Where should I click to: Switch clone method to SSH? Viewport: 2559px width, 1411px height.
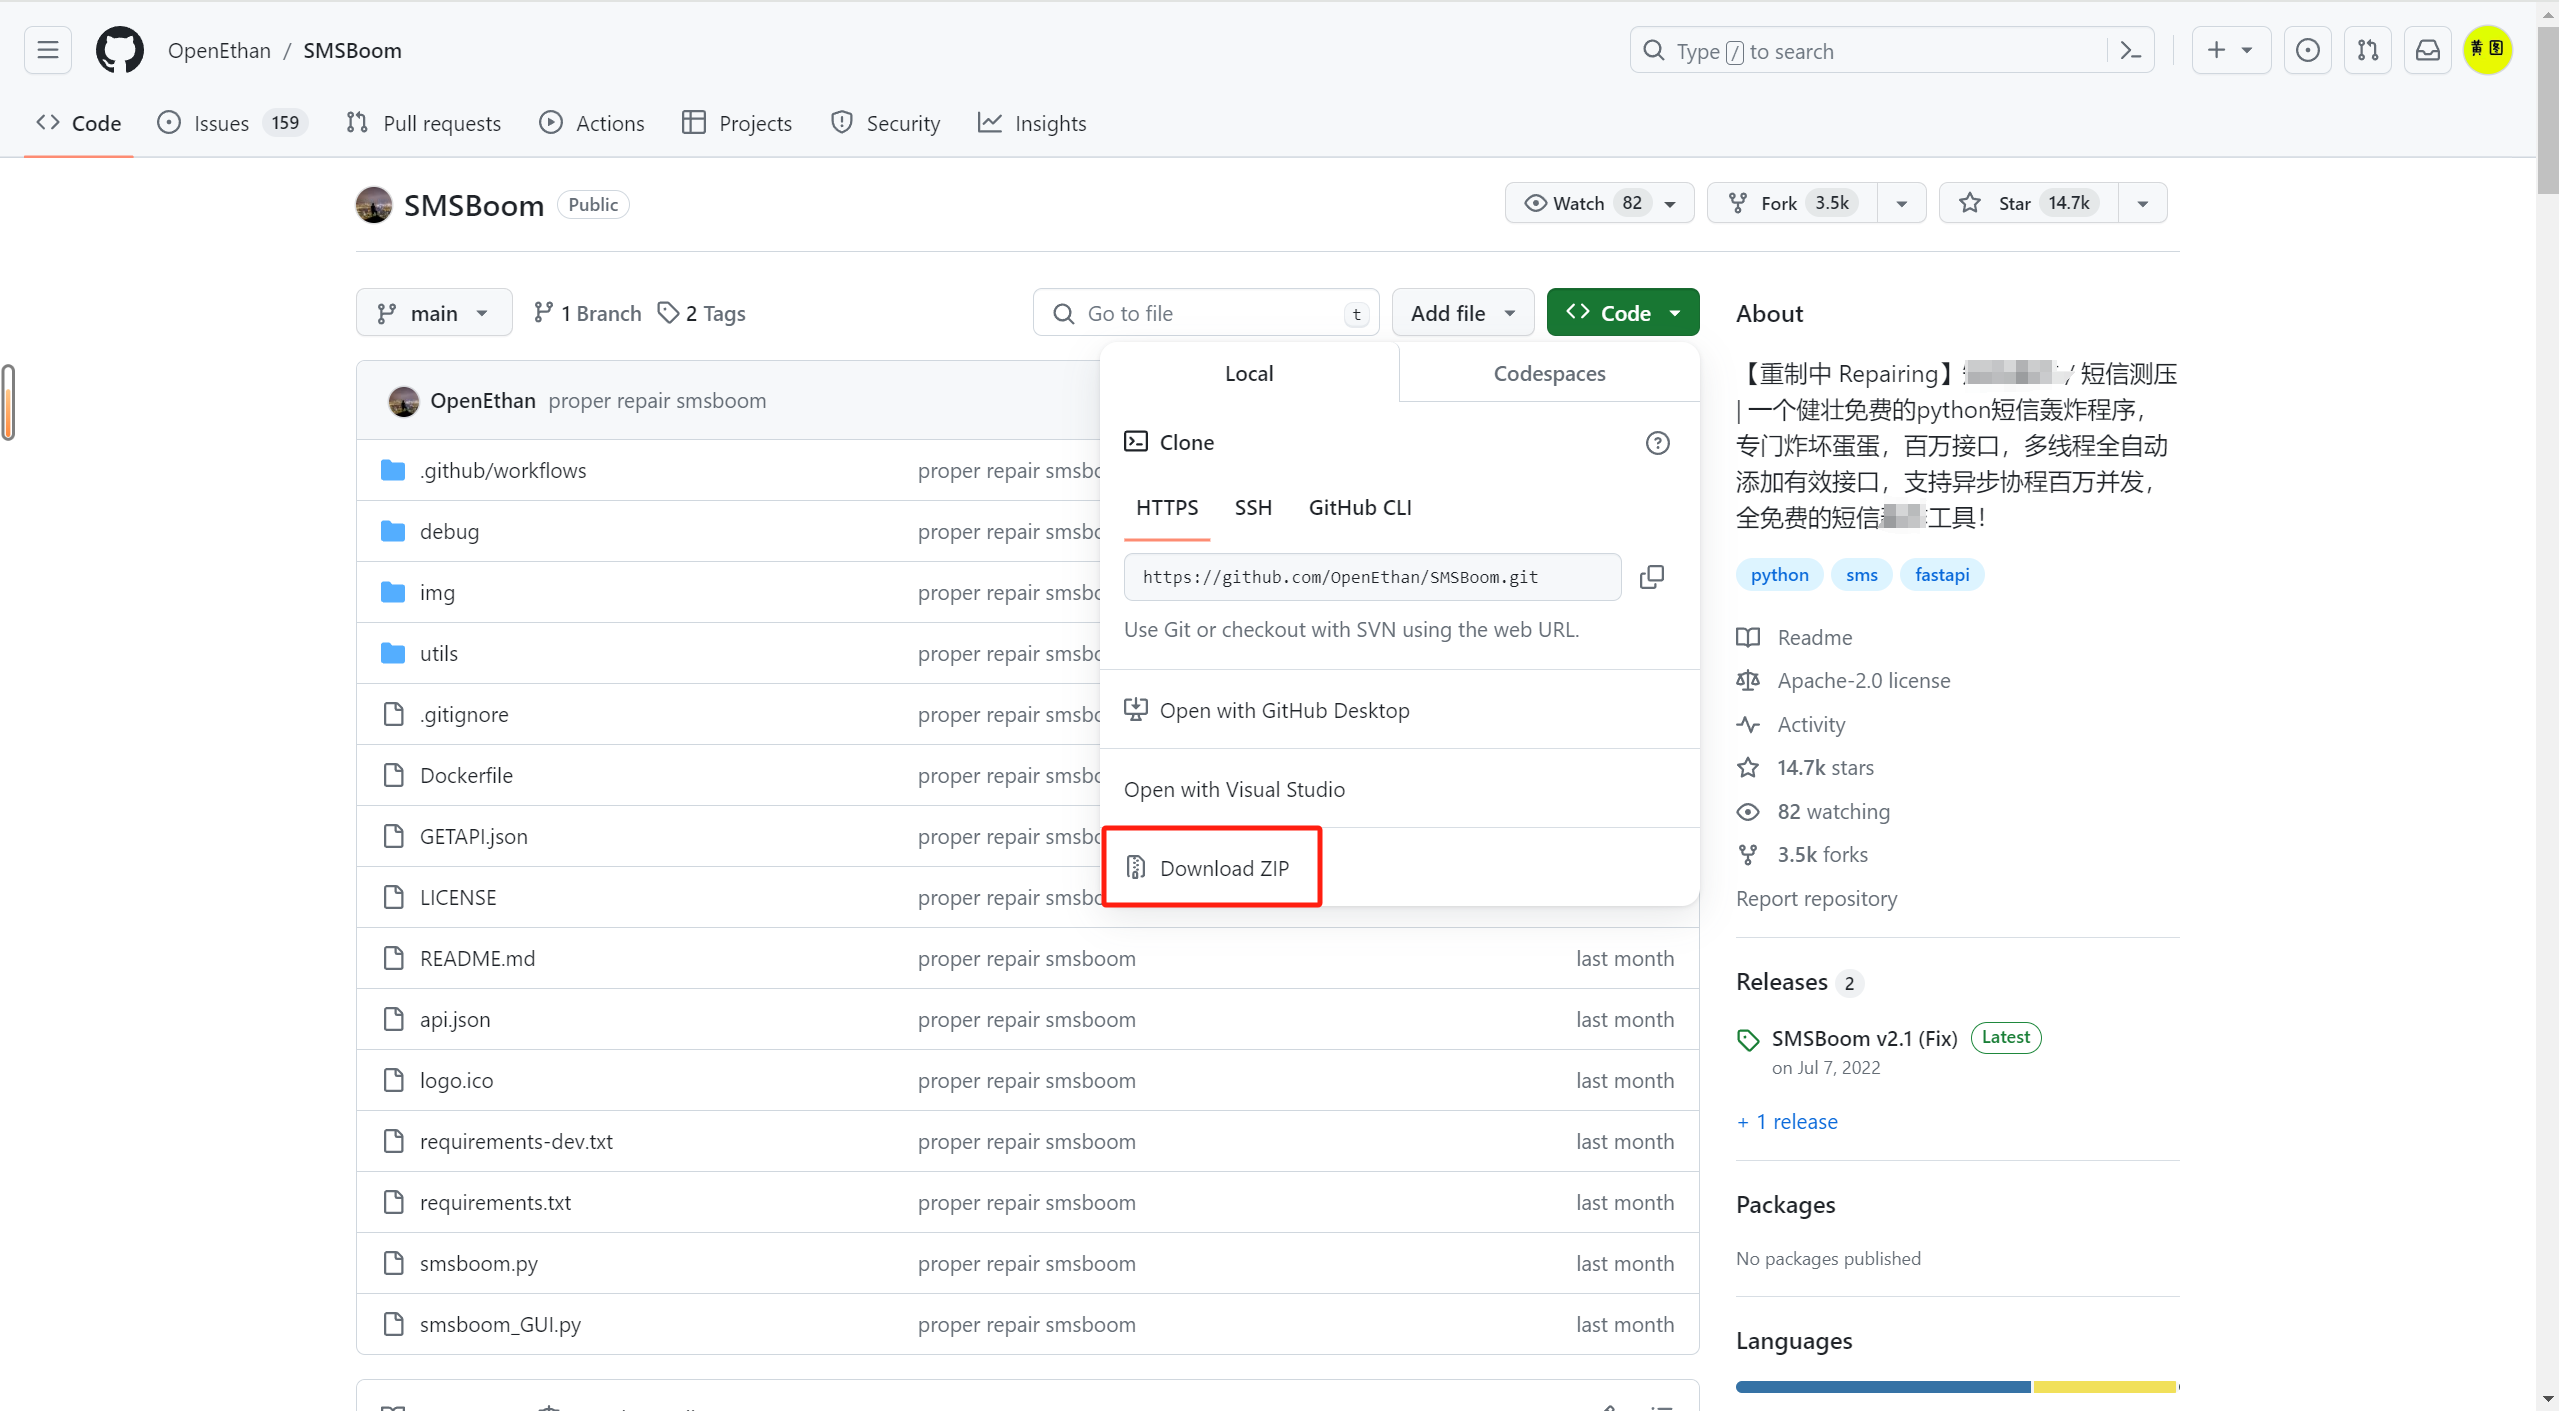click(1253, 508)
